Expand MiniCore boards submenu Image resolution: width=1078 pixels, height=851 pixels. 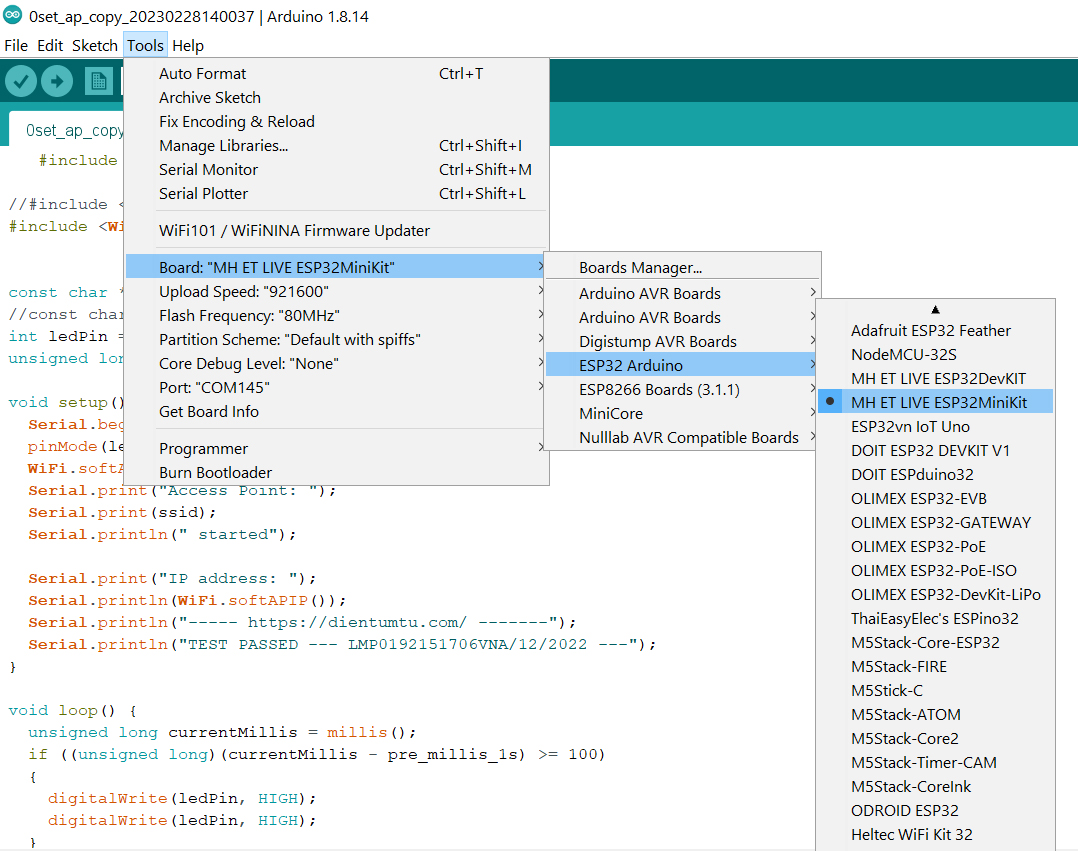(682, 414)
